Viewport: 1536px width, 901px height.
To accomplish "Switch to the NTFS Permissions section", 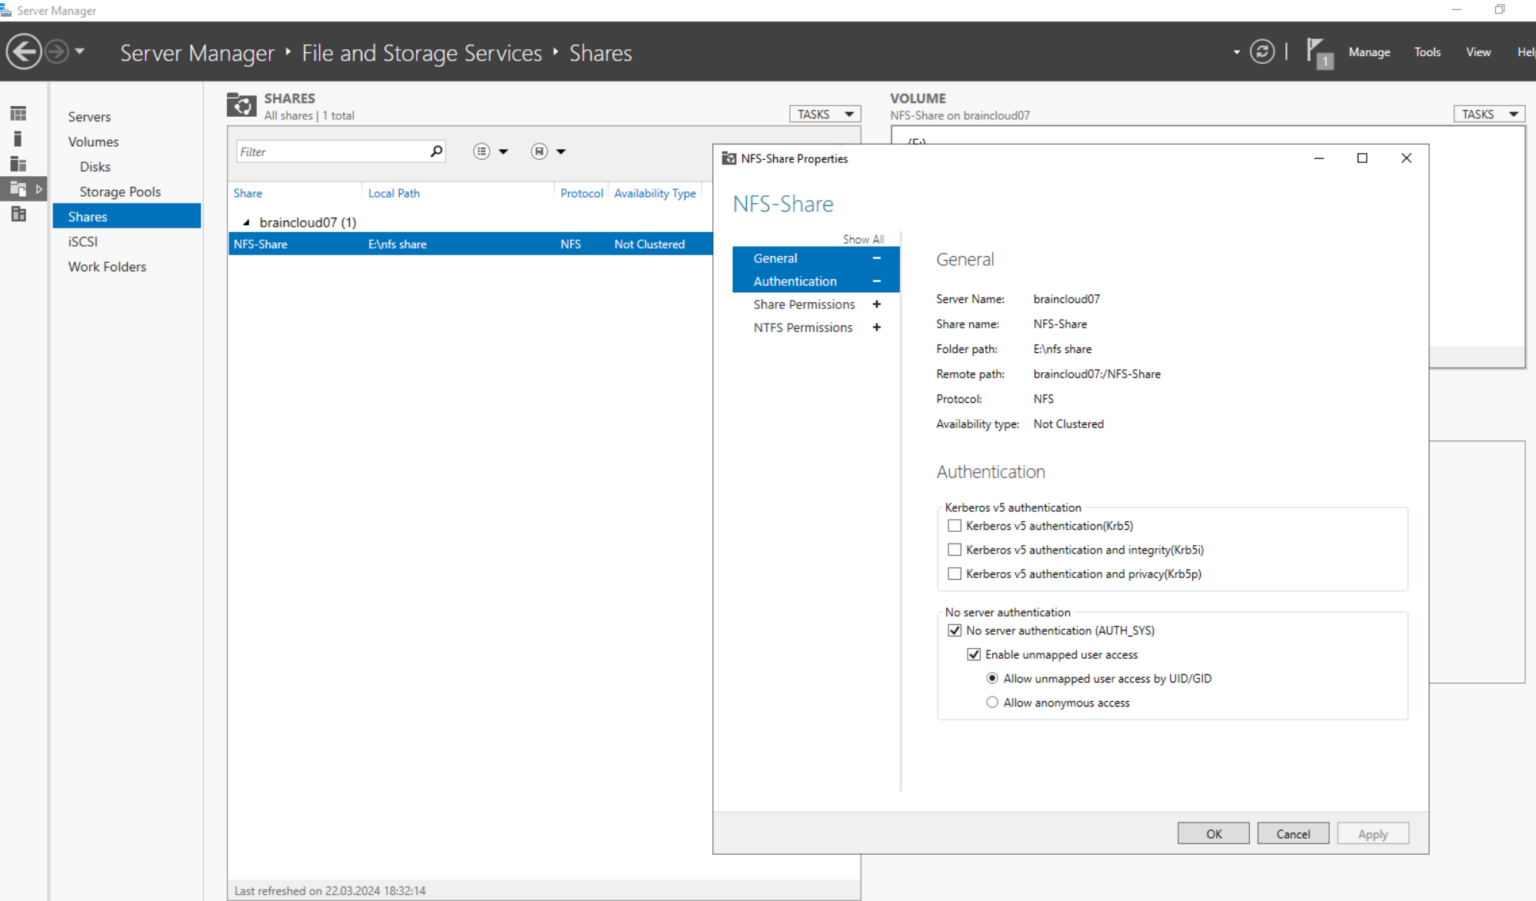I will coord(803,327).
